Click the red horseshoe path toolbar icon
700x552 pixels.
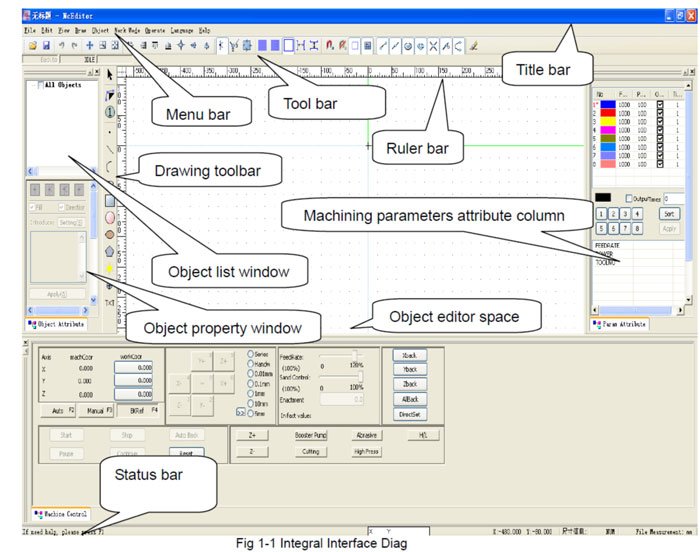329,46
